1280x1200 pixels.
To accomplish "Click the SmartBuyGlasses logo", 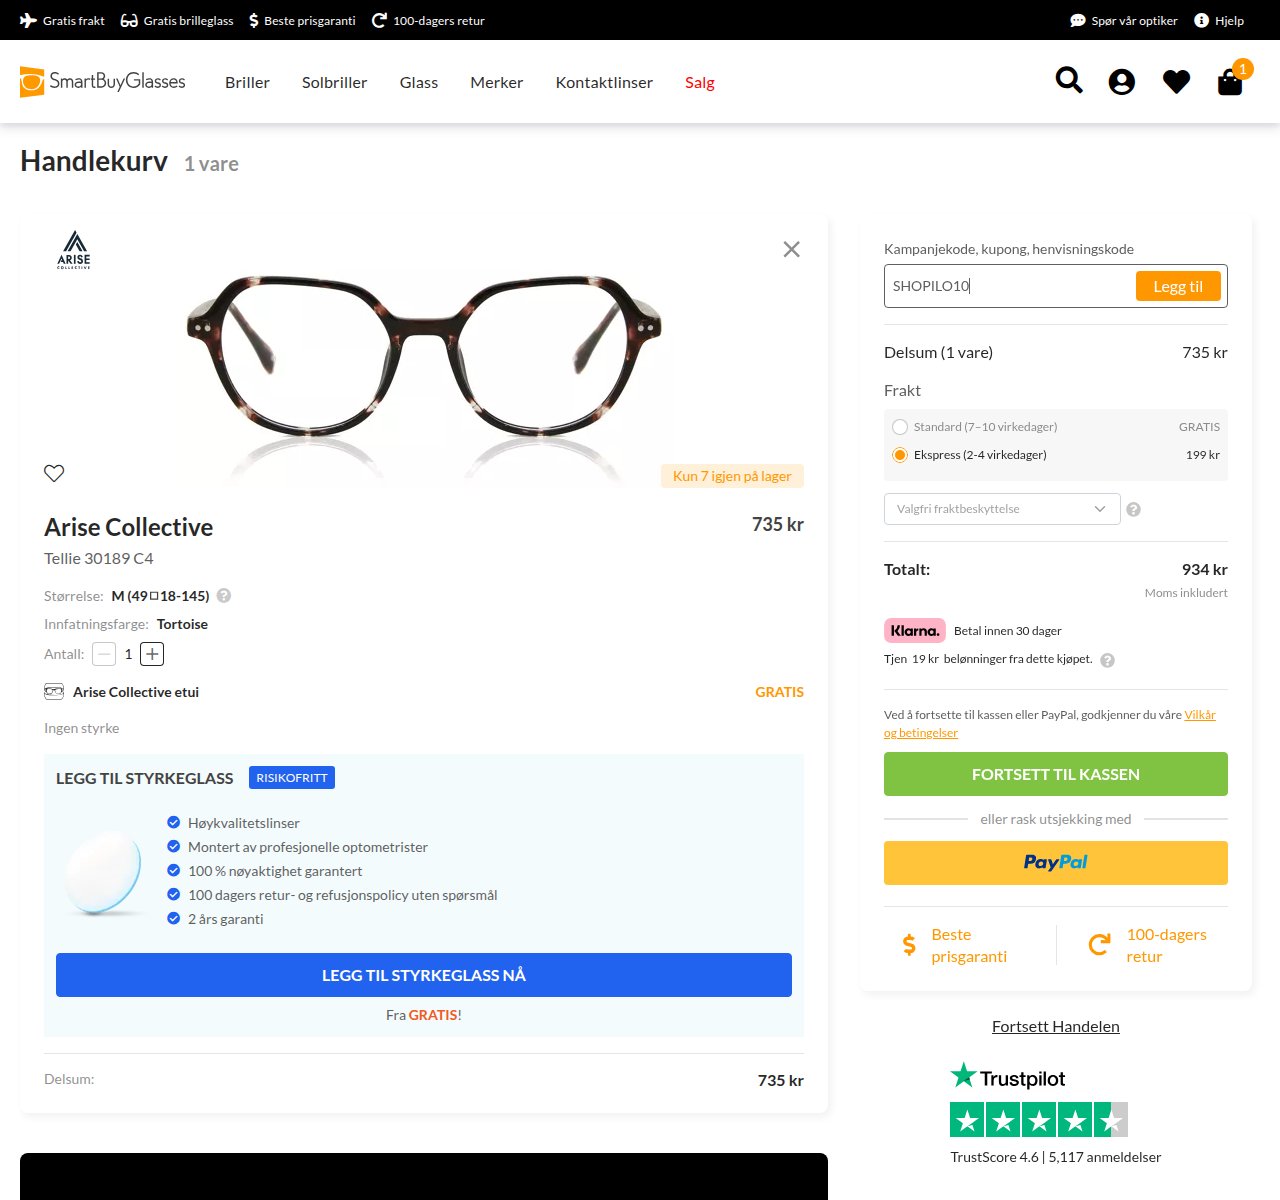I will 102,82.
